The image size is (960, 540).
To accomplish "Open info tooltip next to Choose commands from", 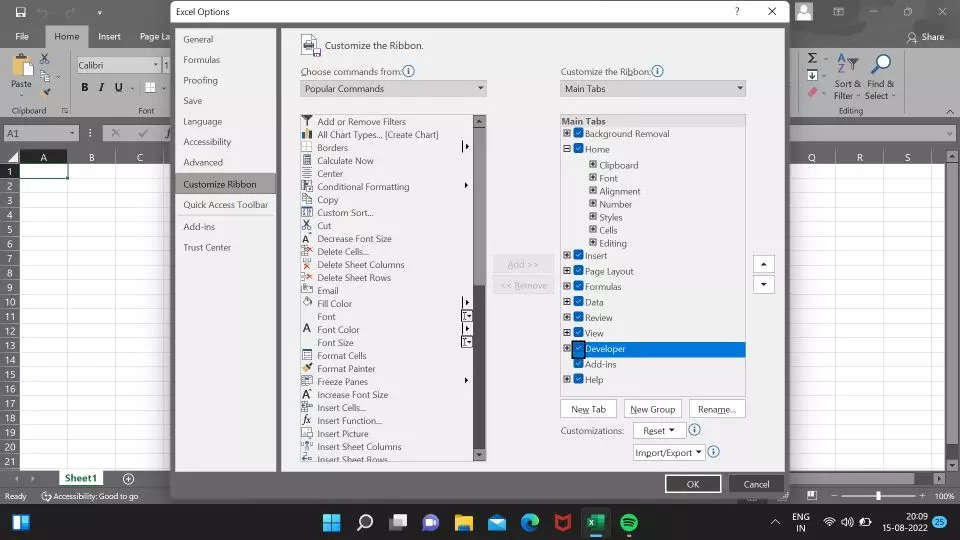I will point(408,71).
